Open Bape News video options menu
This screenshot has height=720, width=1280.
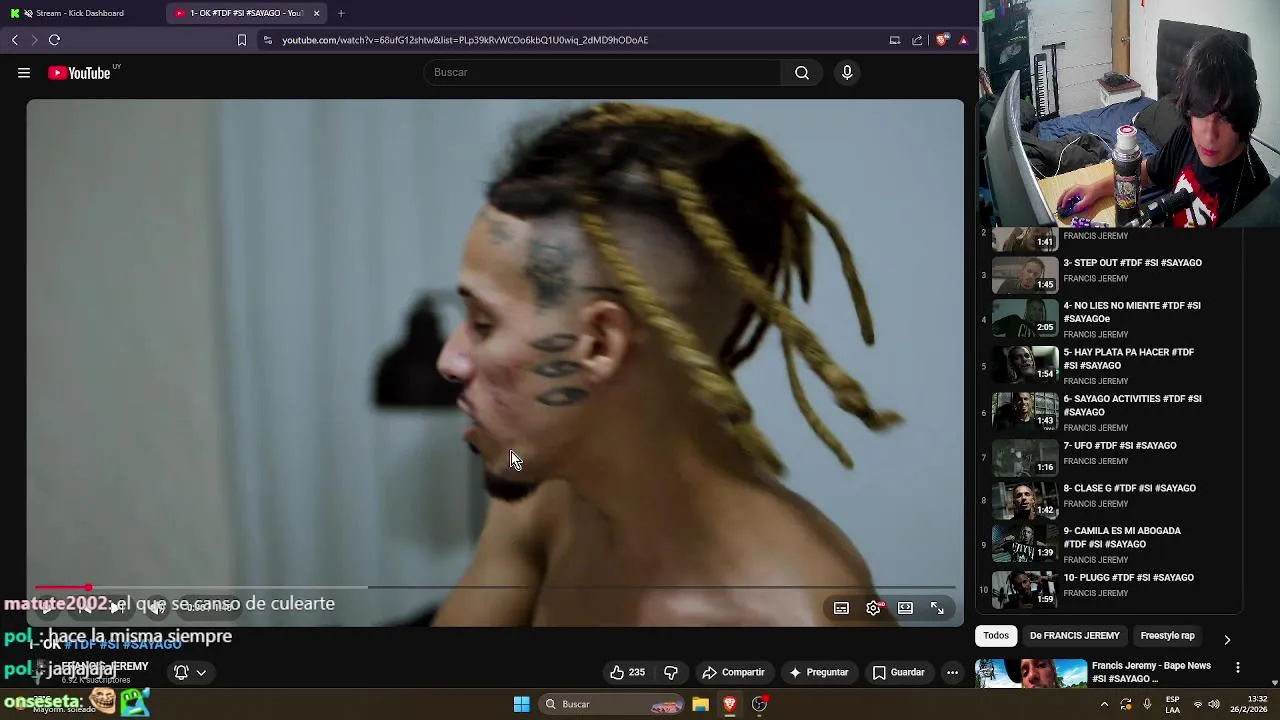[1237, 667]
